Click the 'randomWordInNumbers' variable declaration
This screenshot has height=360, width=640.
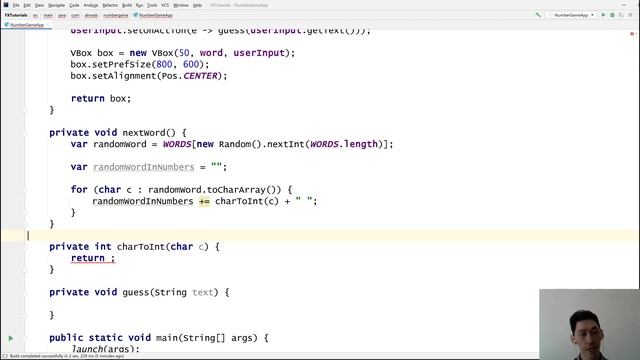(144, 167)
